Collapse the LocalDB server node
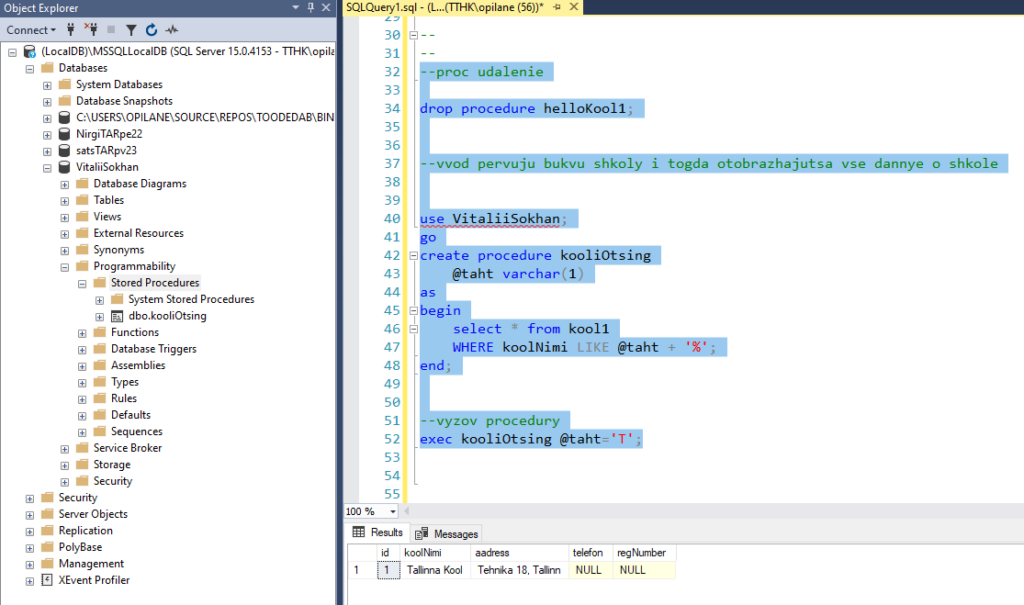Screen dimensions: 1024x605 pos(12,52)
